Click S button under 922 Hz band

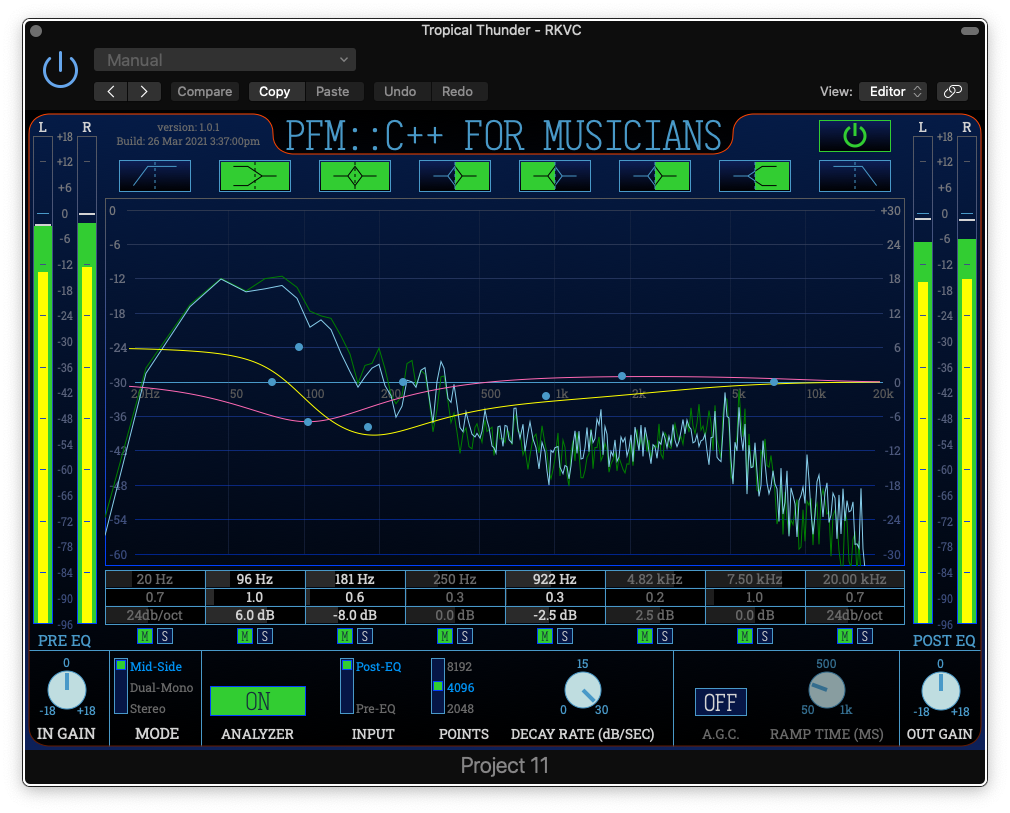click(x=565, y=636)
